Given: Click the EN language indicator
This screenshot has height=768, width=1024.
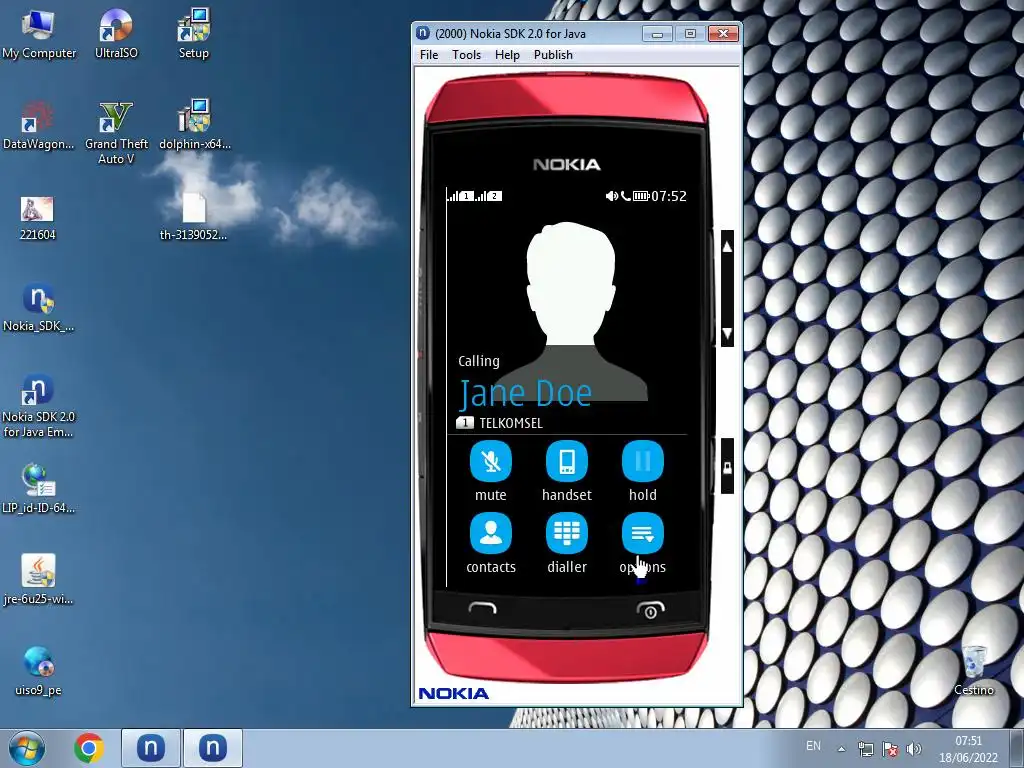Looking at the screenshot, I should click(x=813, y=746).
